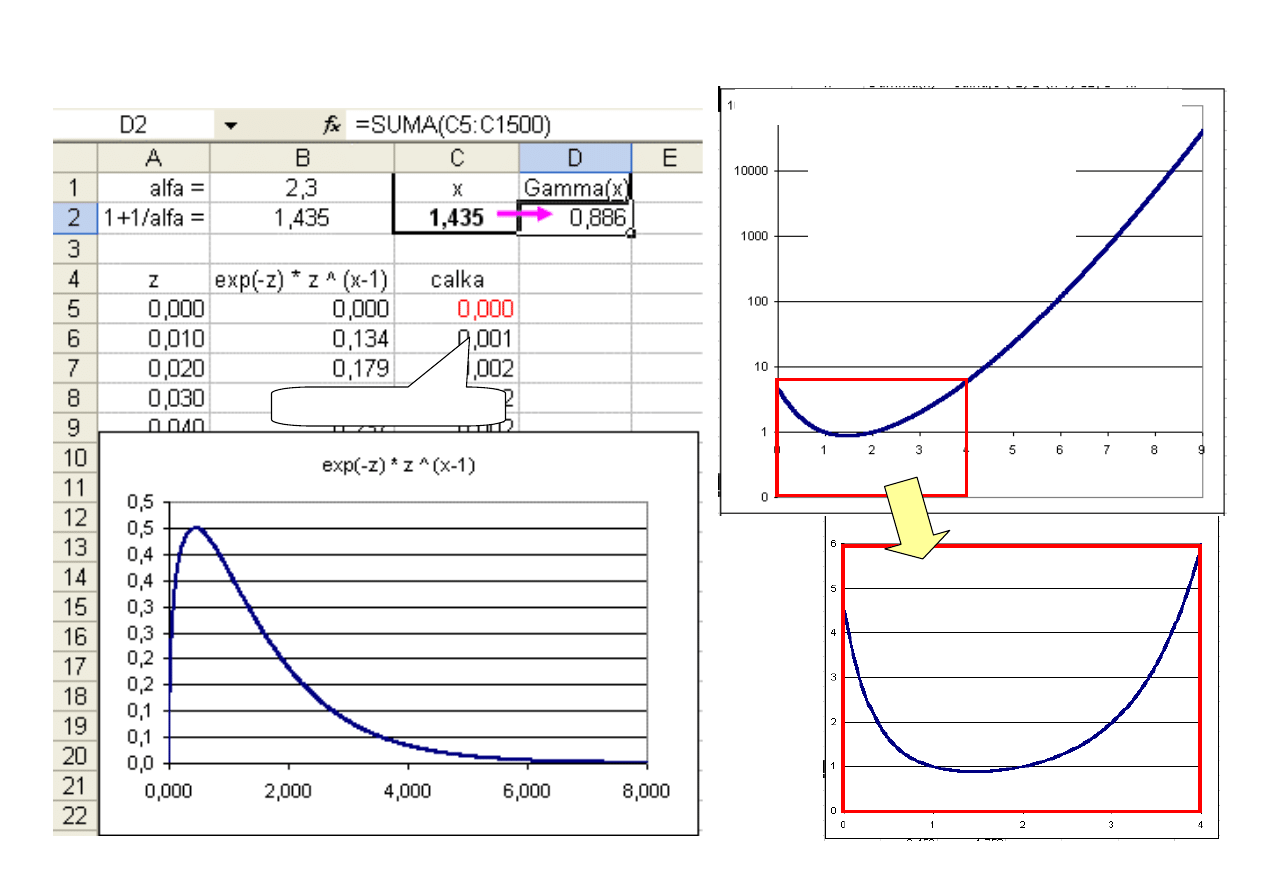Select row 3 header

tap(75, 247)
